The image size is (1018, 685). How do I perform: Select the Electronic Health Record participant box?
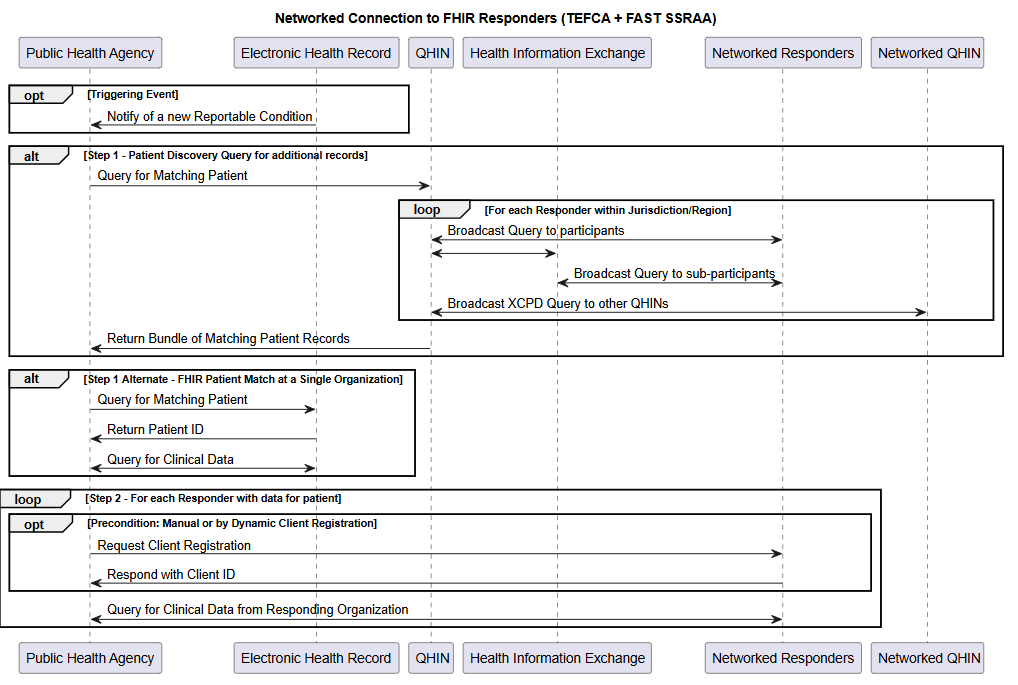316,52
